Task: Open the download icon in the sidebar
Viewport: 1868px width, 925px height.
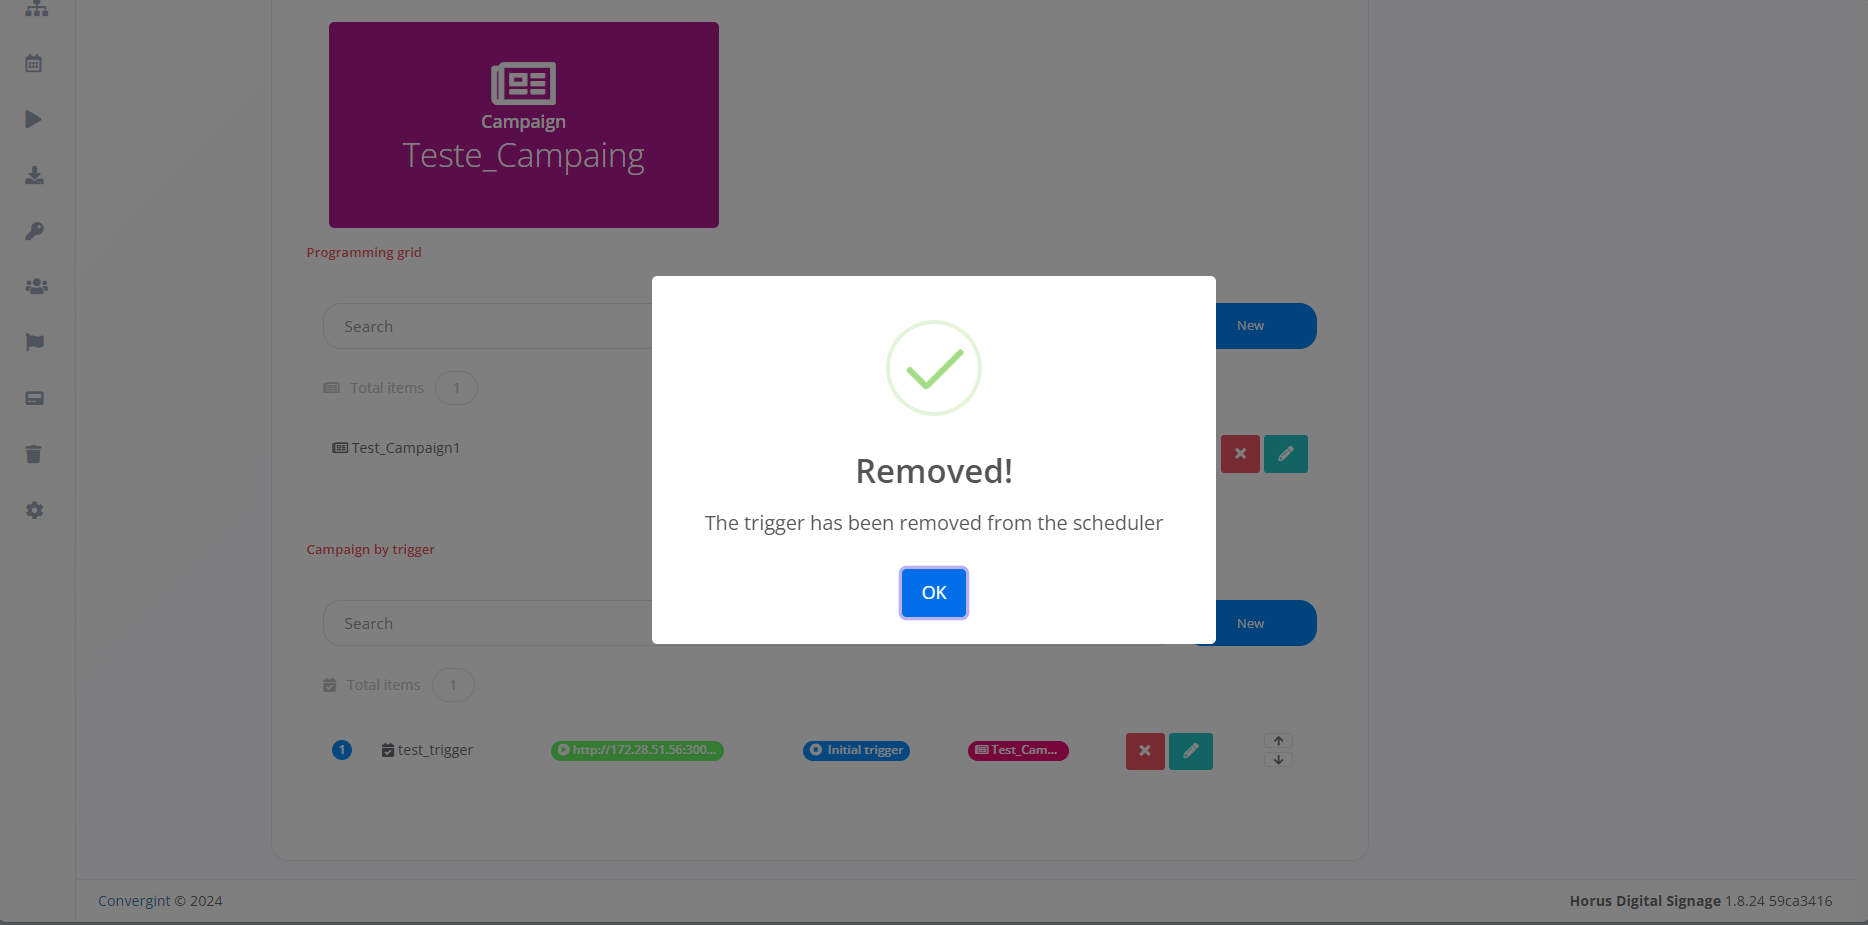Action: point(34,176)
